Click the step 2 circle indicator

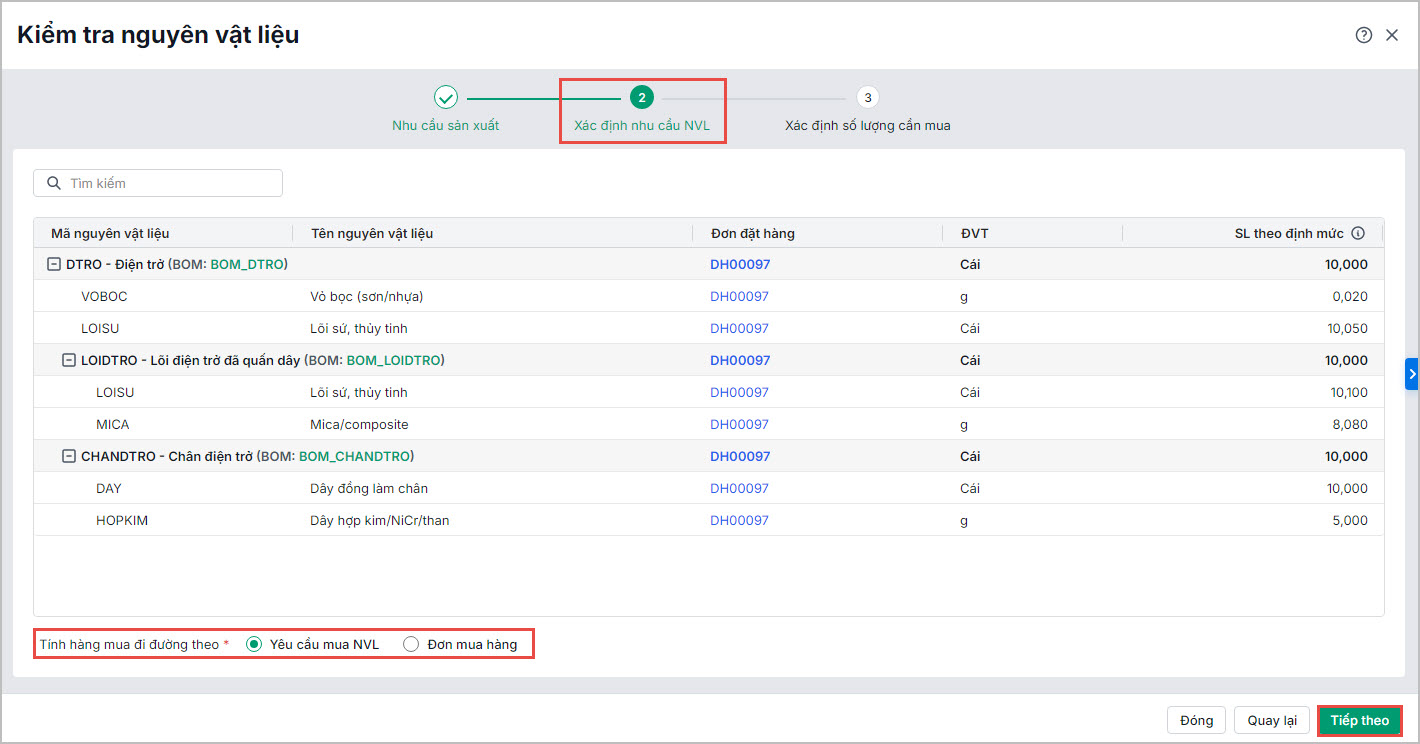click(641, 97)
